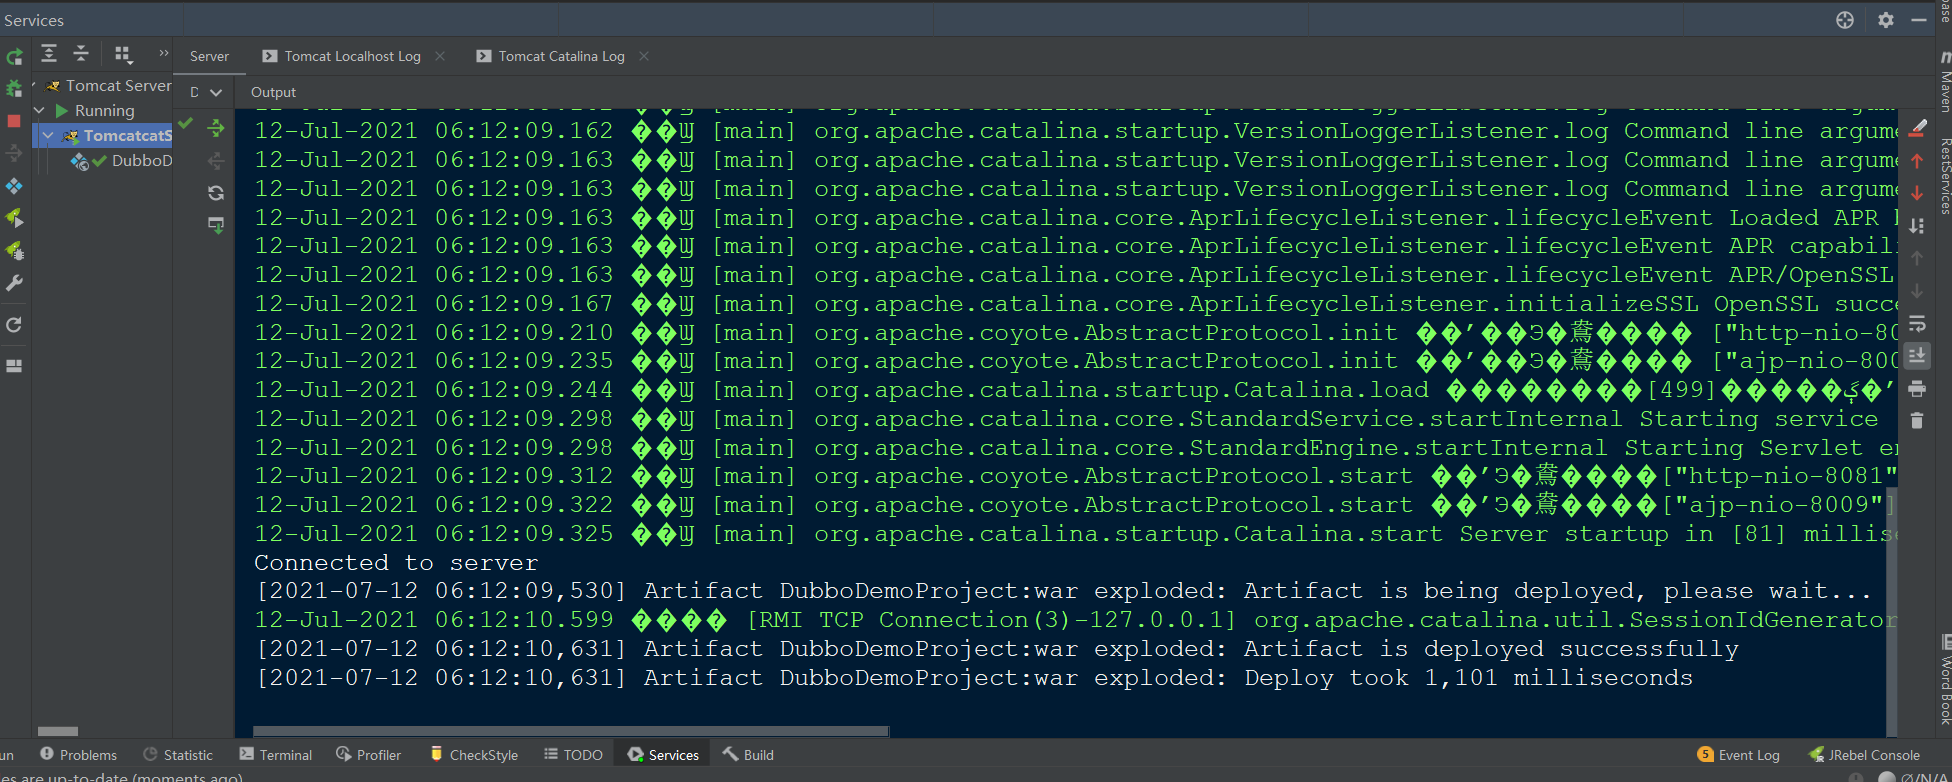
Task: Click the deploy-down arrow icon
Action: point(216,225)
